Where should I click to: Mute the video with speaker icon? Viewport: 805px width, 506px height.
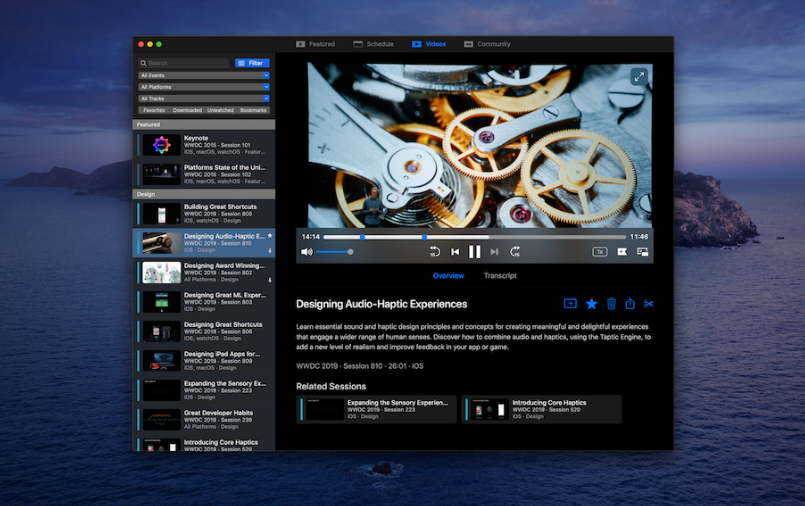point(306,252)
